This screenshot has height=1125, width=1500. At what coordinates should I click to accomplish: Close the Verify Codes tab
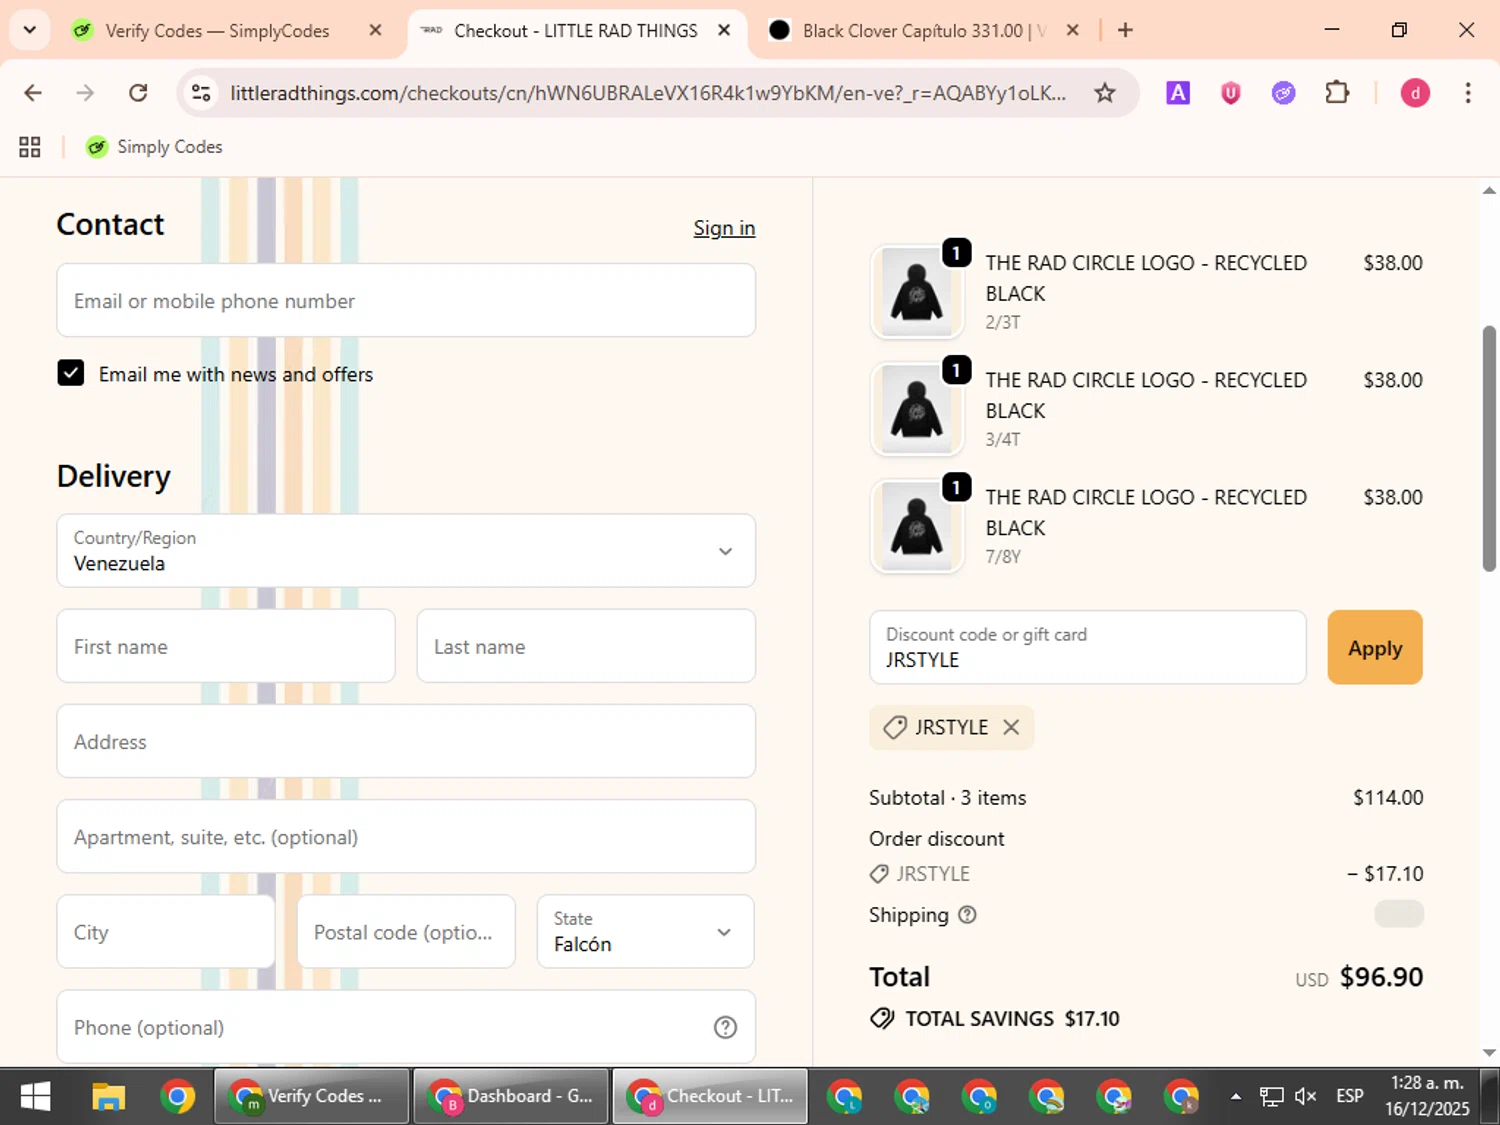click(375, 31)
